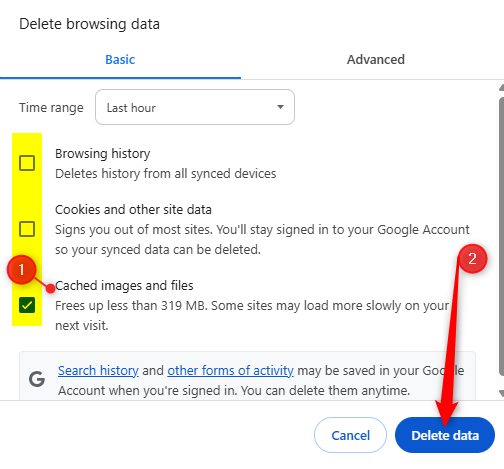This screenshot has height=469, width=504.
Task: Open the Time range dropdown
Action: coord(195,107)
